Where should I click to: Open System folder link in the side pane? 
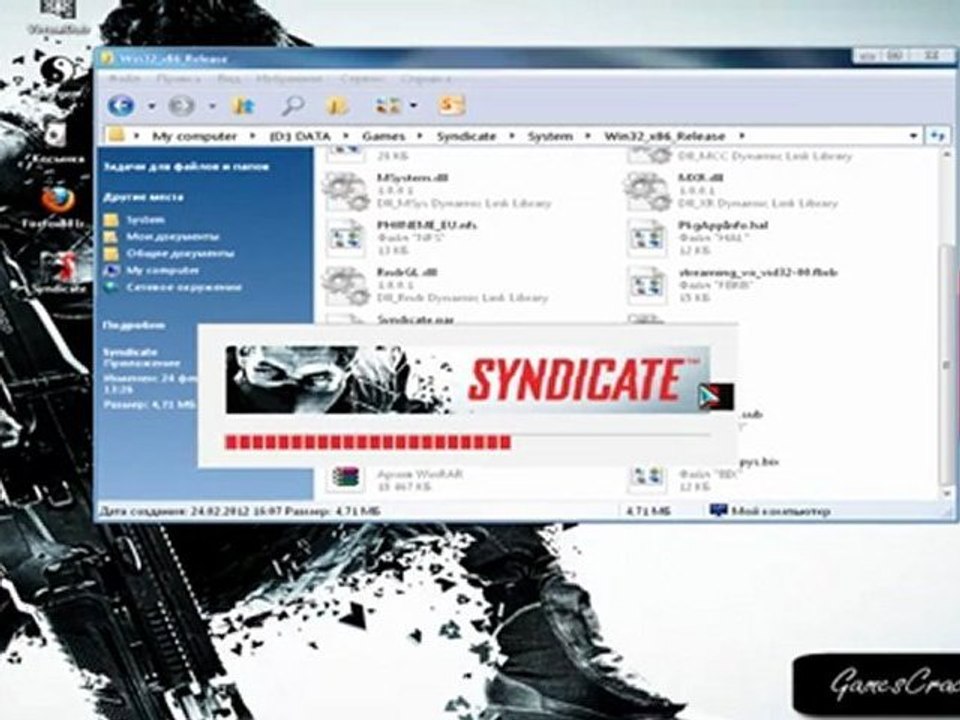point(145,220)
